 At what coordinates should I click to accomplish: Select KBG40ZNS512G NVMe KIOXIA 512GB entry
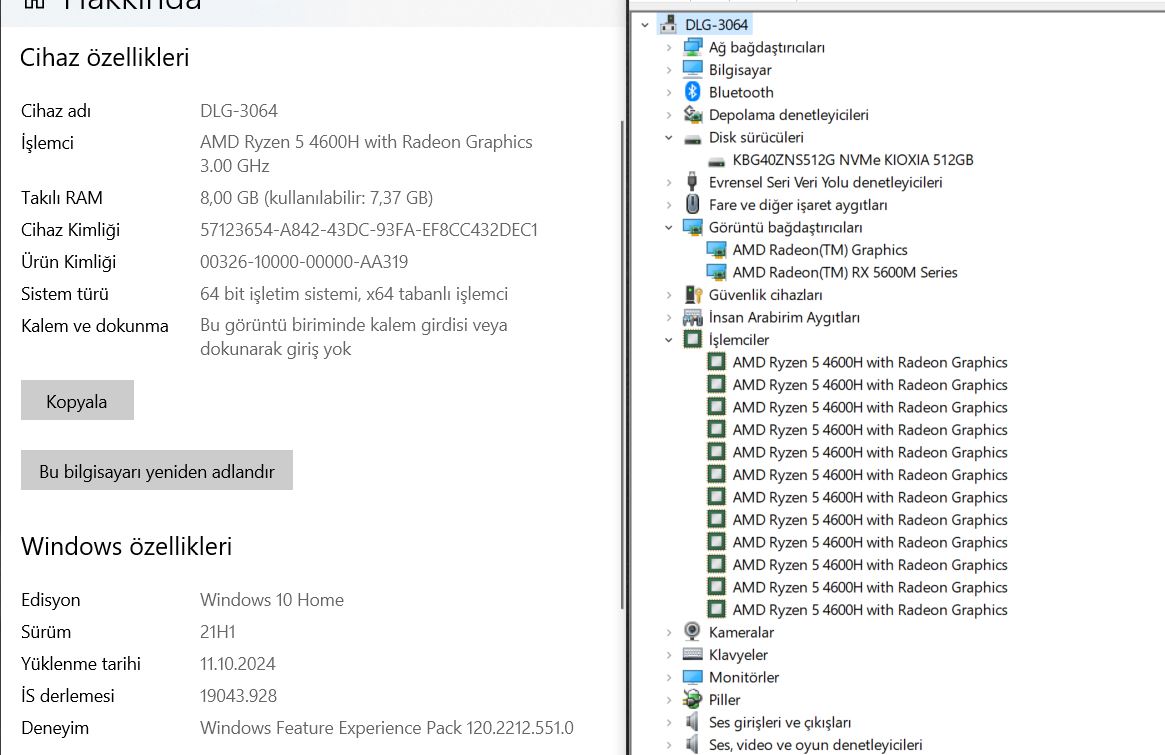point(852,160)
